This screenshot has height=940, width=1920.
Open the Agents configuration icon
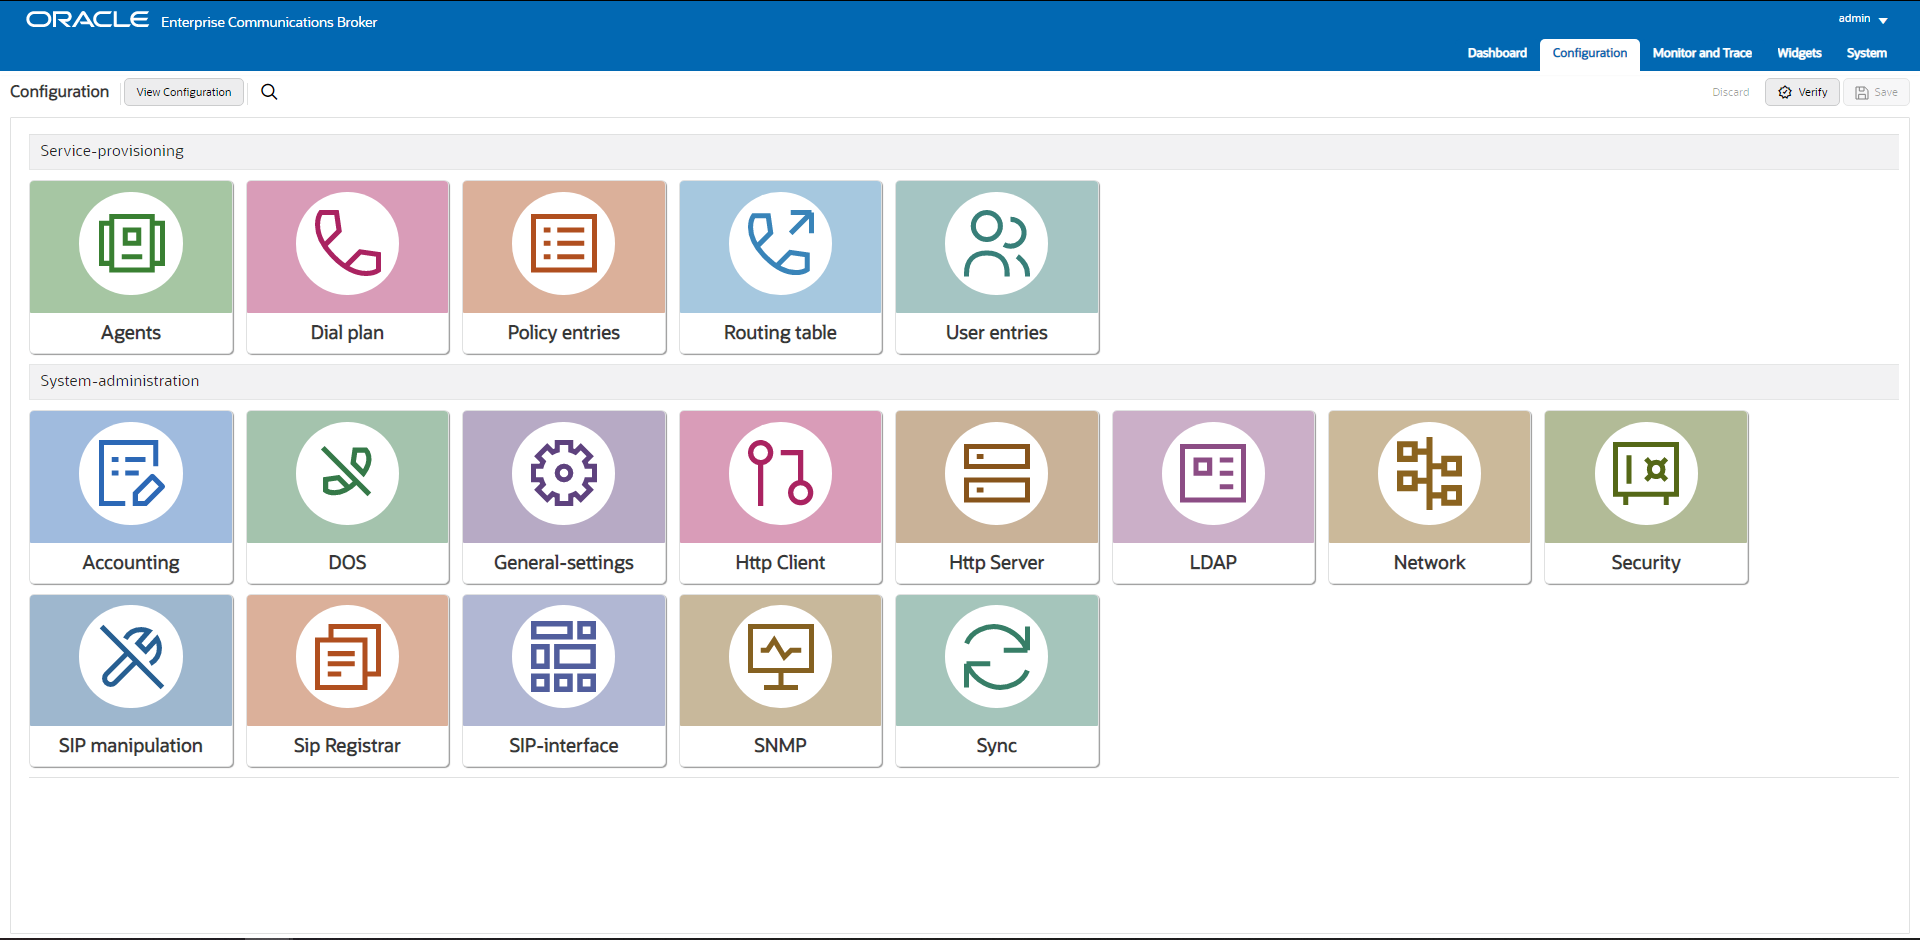tap(131, 244)
